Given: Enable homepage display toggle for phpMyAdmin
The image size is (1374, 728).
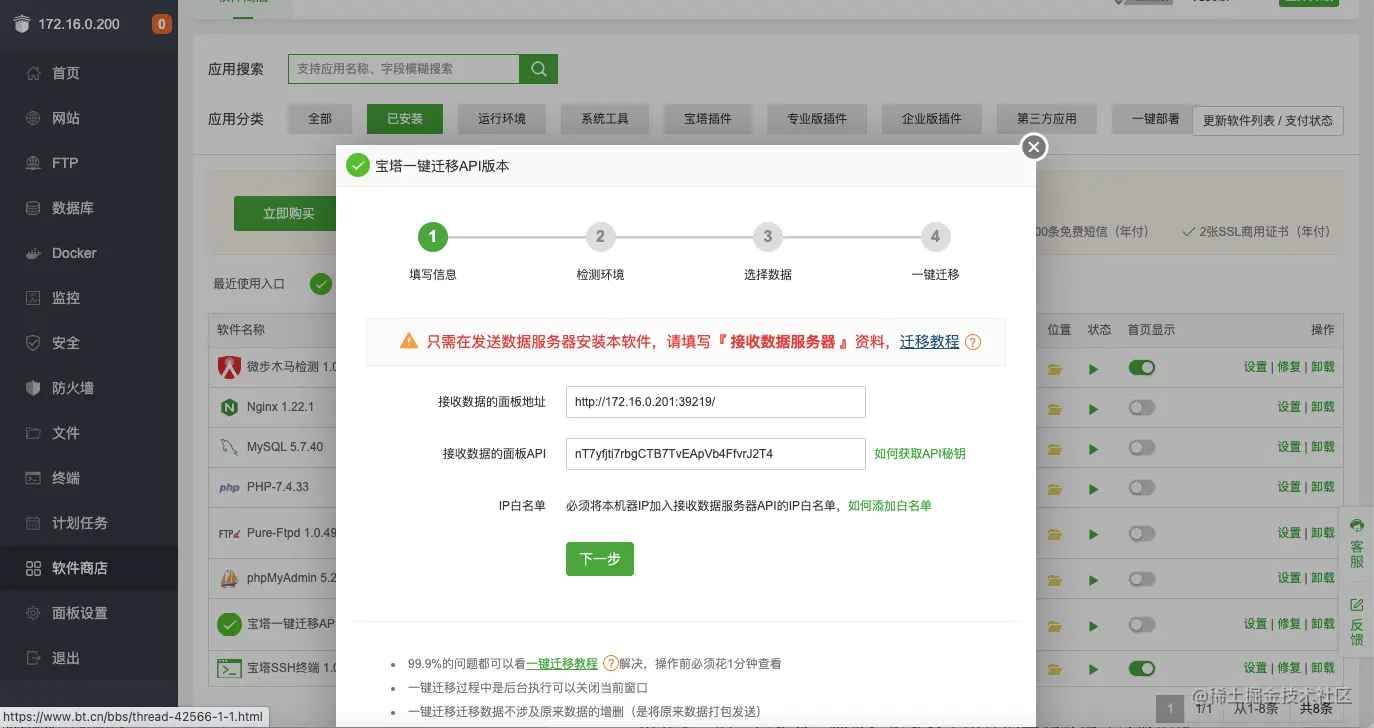Looking at the screenshot, I should coord(1141,578).
